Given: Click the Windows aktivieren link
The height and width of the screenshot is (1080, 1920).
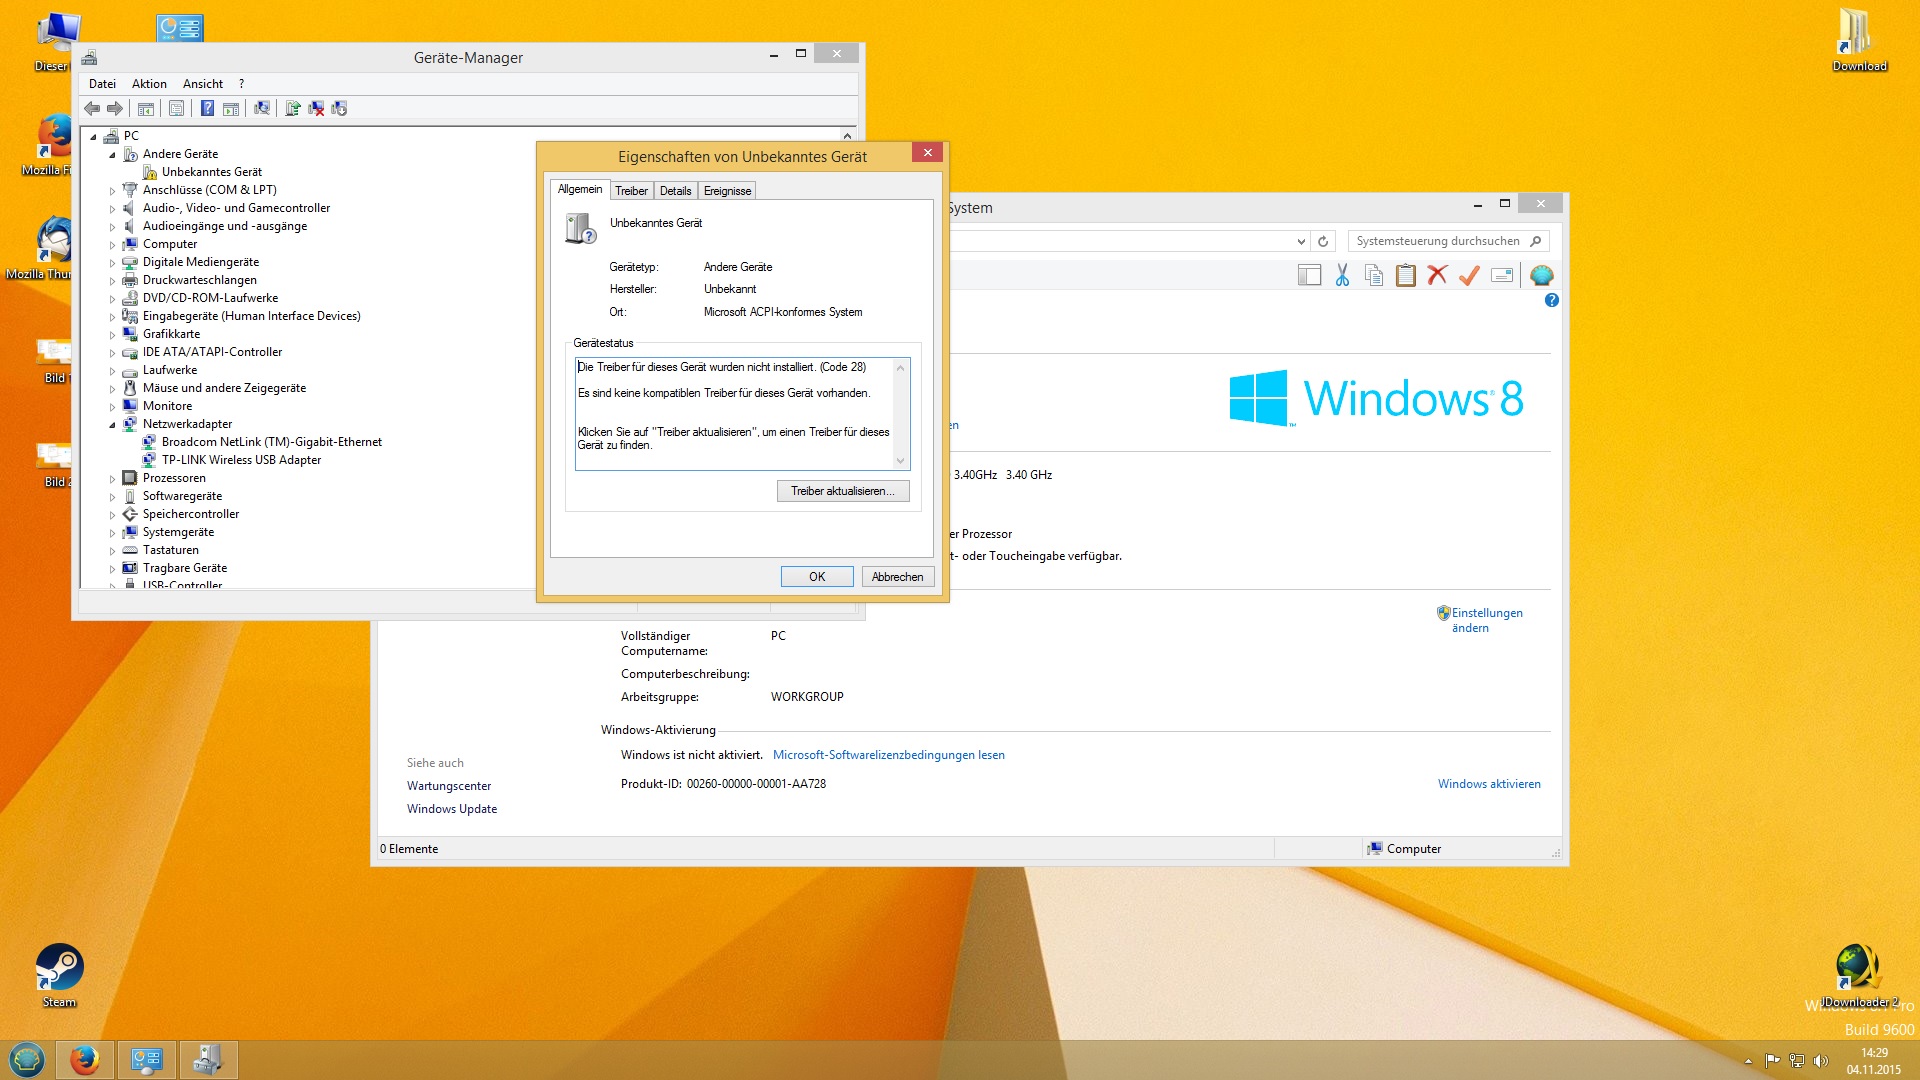Looking at the screenshot, I should point(1488,784).
